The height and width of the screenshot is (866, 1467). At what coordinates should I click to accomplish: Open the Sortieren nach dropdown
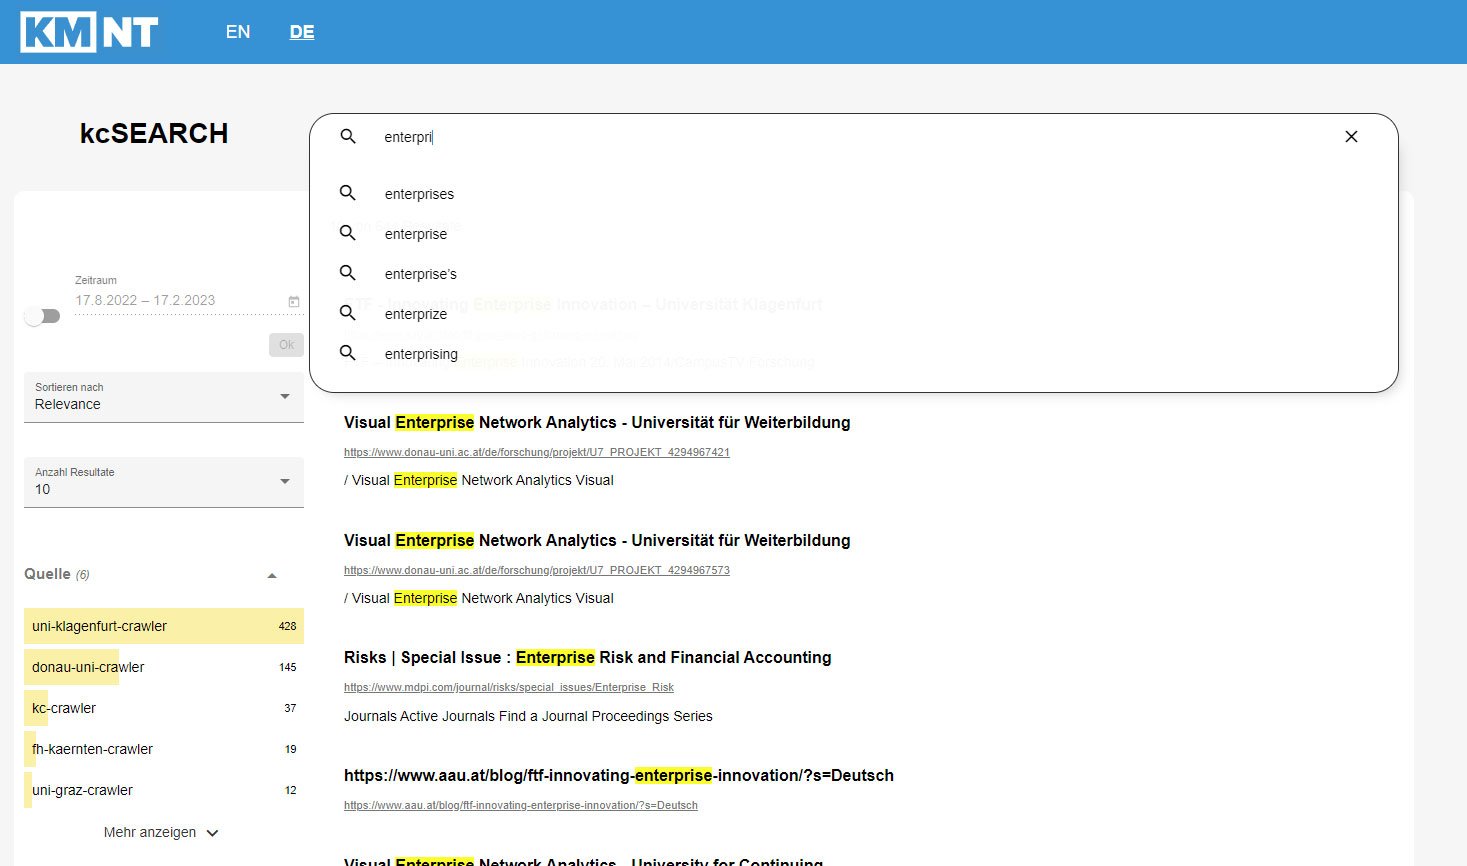click(163, 397)
